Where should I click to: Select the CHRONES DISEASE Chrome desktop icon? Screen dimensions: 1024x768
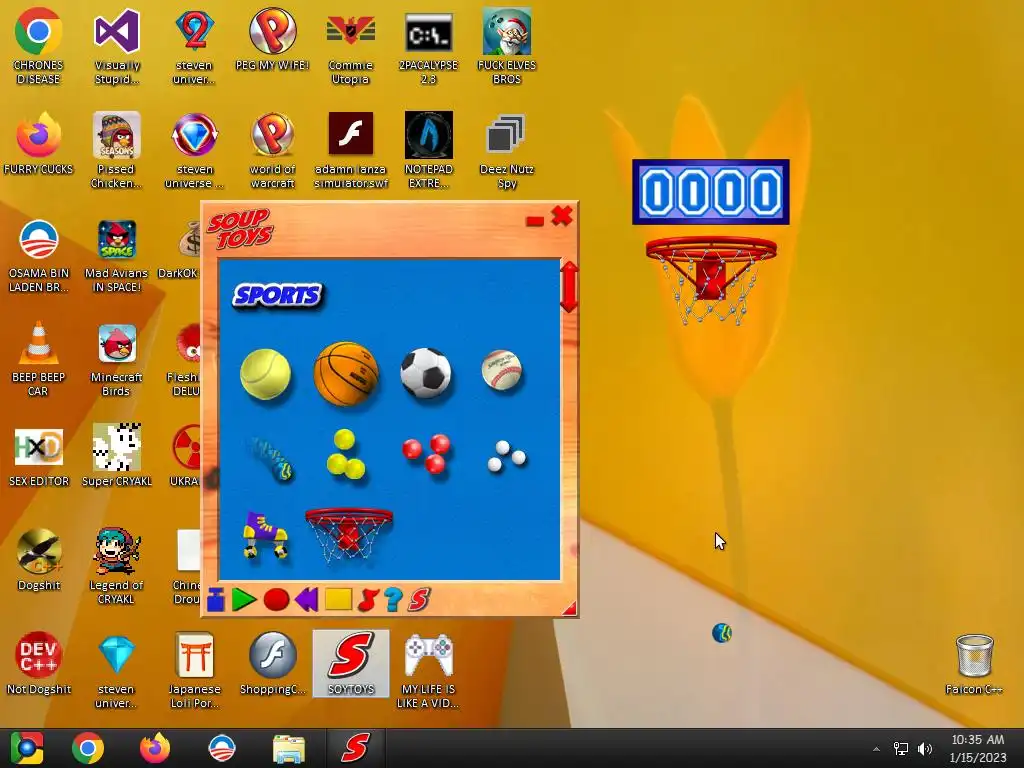[x=39, y=47]
